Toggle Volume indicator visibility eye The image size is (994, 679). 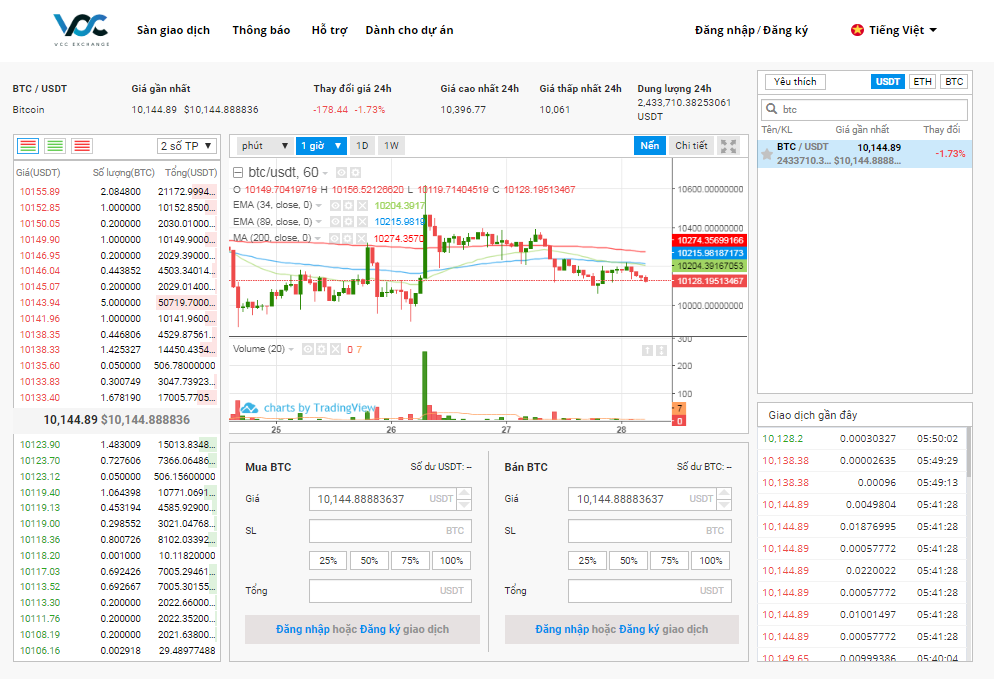tap(307, 349)
